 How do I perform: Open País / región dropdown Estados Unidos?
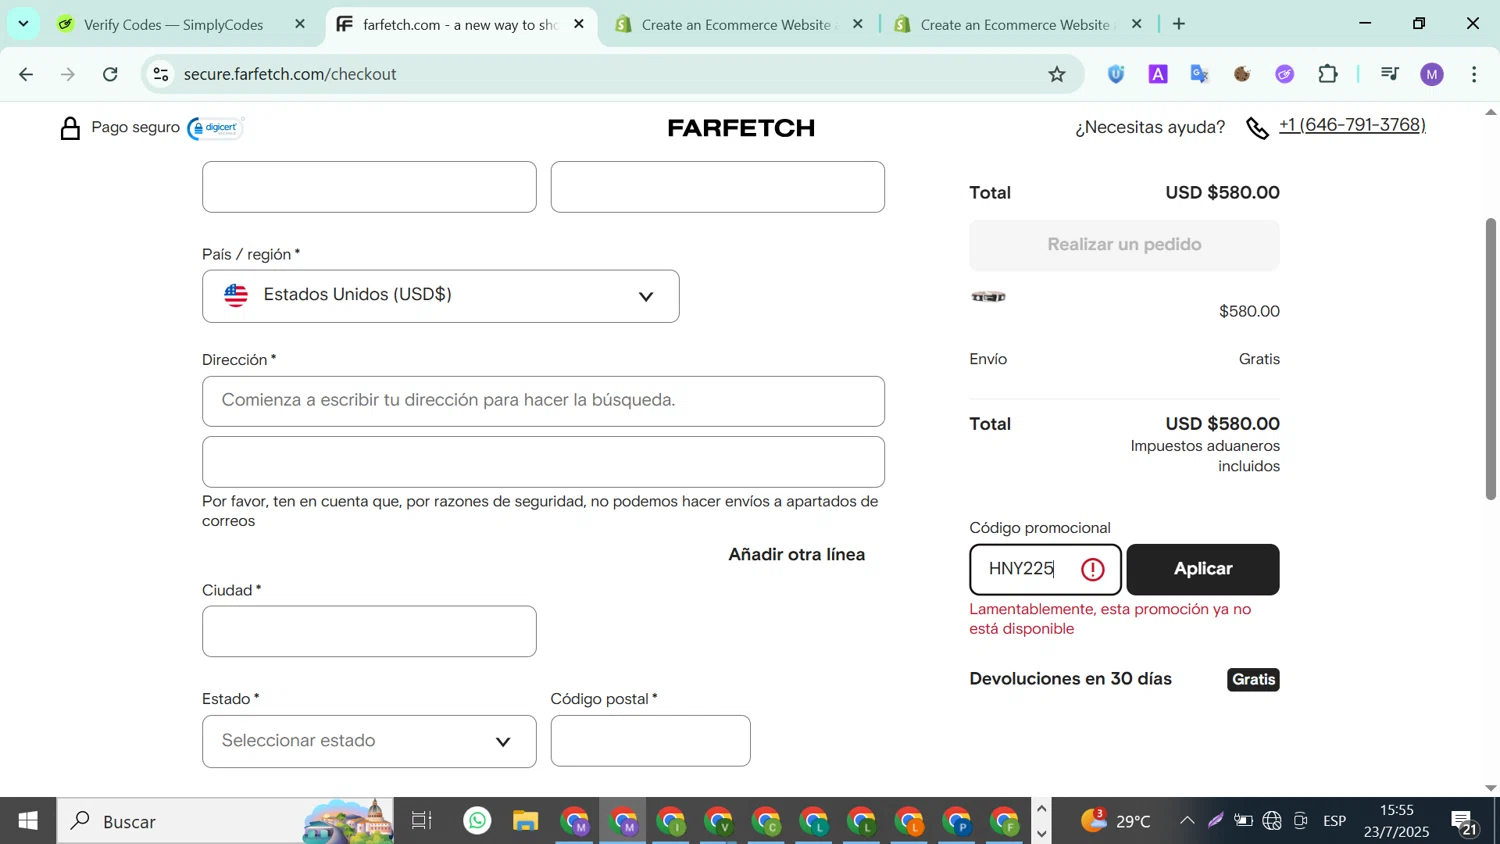tap(441, 296)
